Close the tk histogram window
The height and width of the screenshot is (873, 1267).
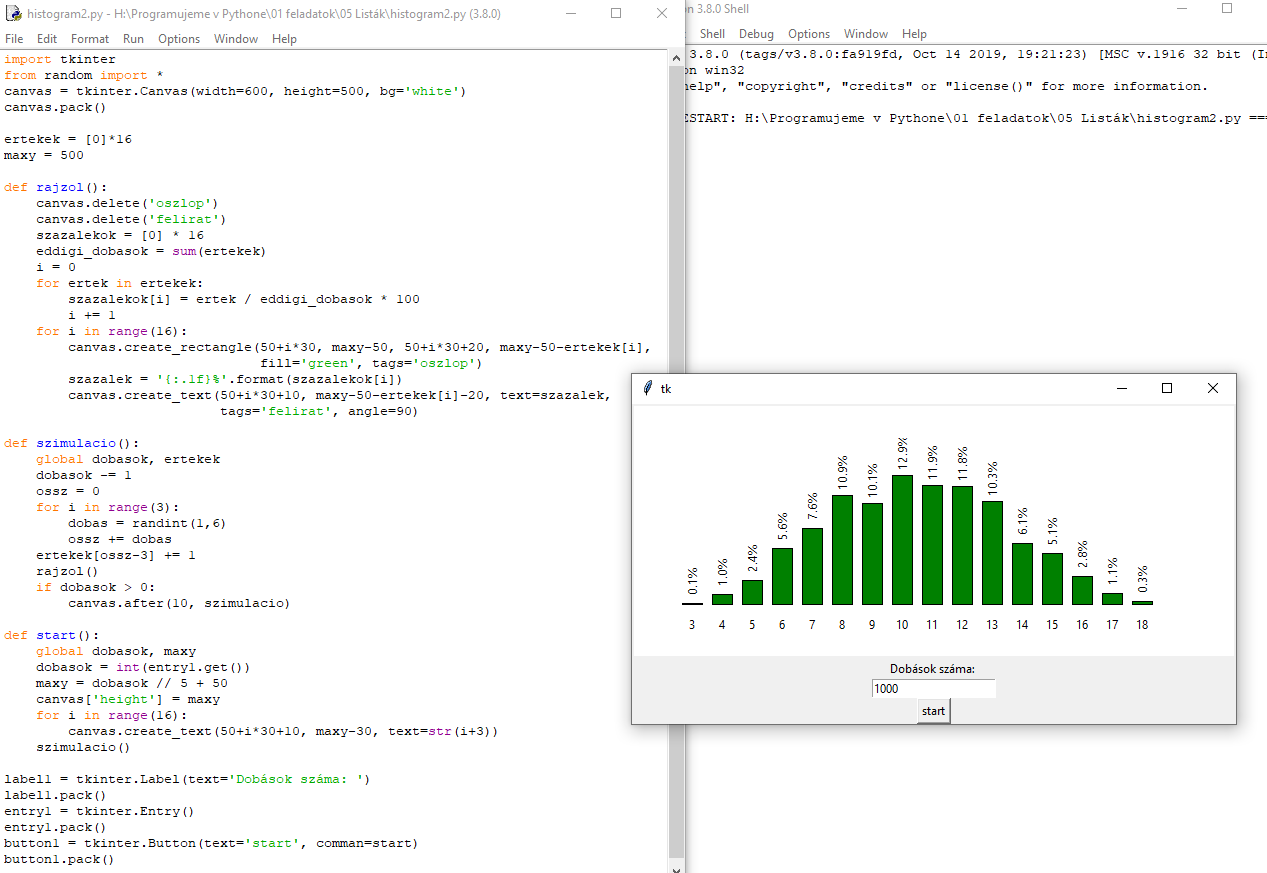[1213, 388]
